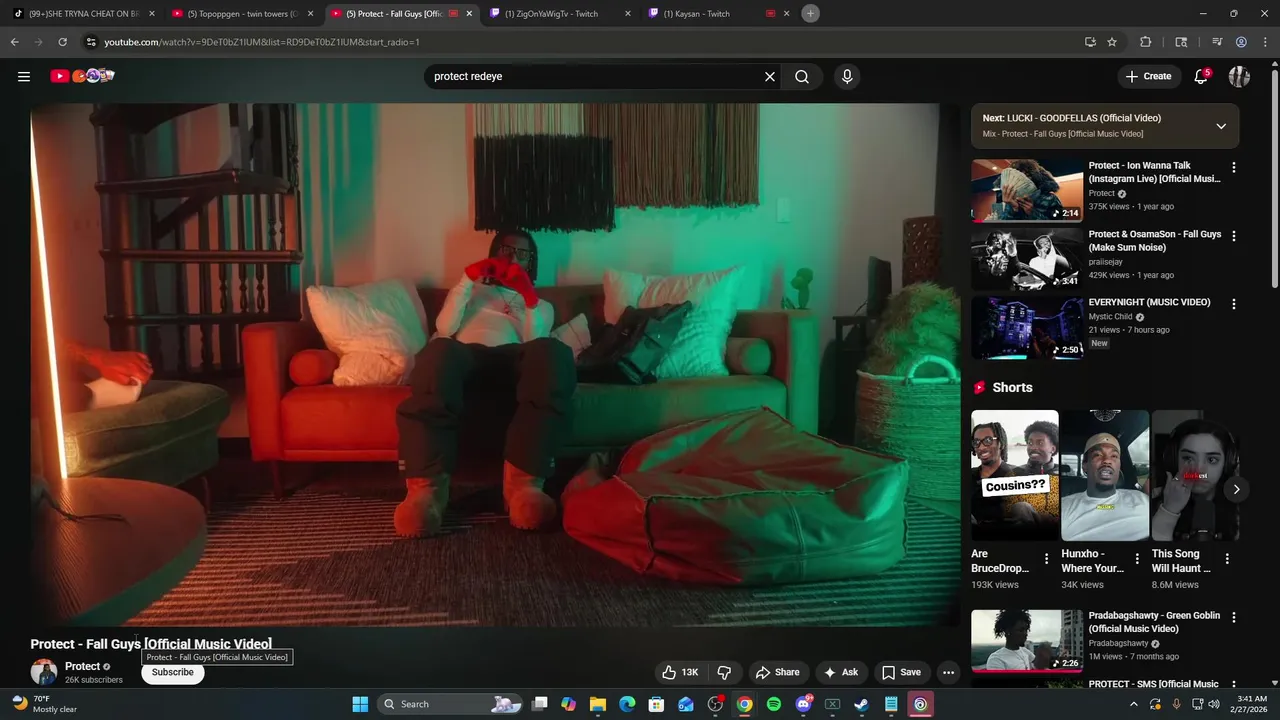Open Discord from the taskbar

[x=803, y=704]
